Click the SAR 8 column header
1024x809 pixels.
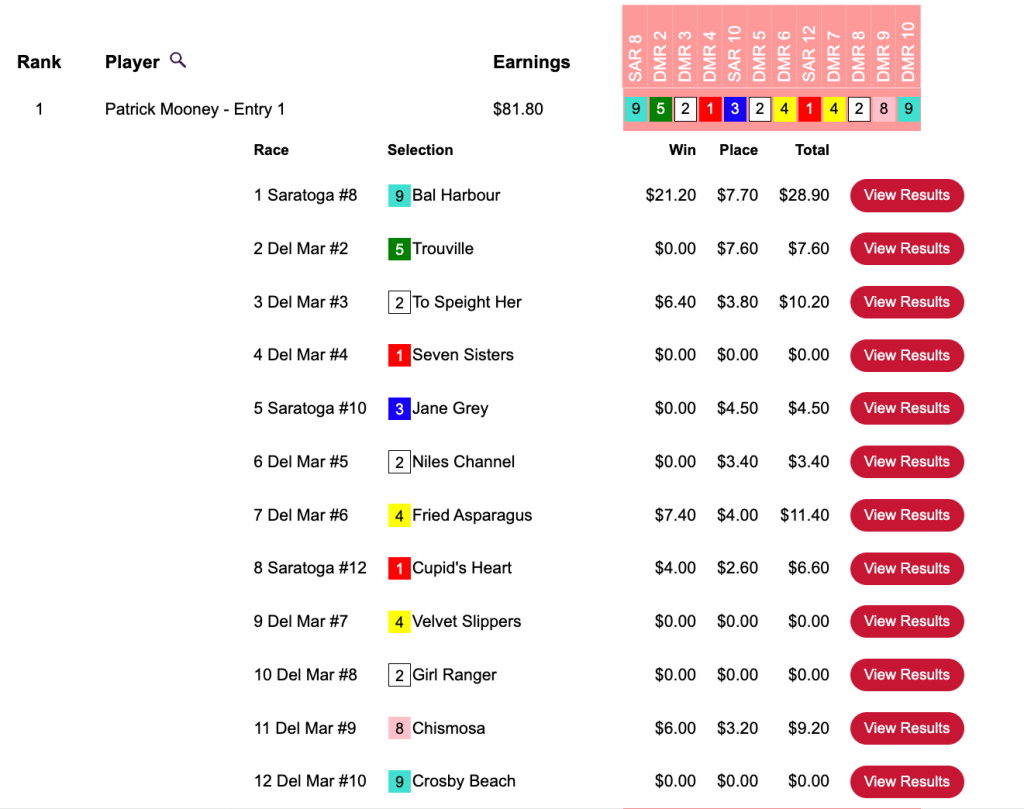click(x=635, y=50)
